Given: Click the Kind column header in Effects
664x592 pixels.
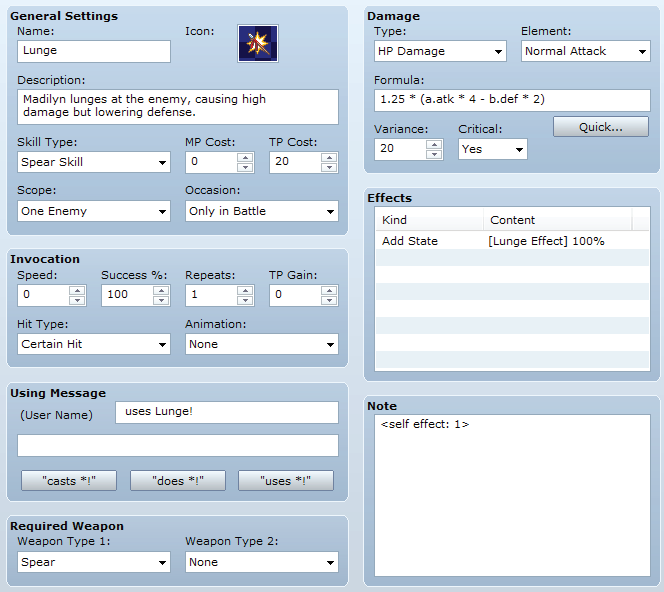Looking at the screenshot, I should coord(429,220).
